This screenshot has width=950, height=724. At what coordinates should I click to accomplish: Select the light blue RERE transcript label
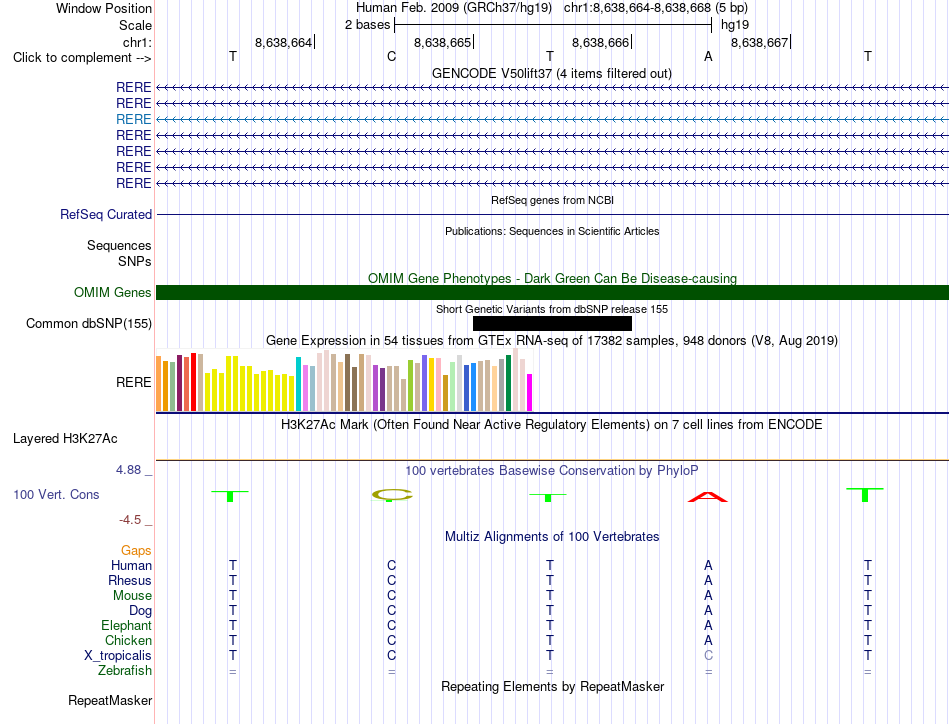click(x=133, y=119)
